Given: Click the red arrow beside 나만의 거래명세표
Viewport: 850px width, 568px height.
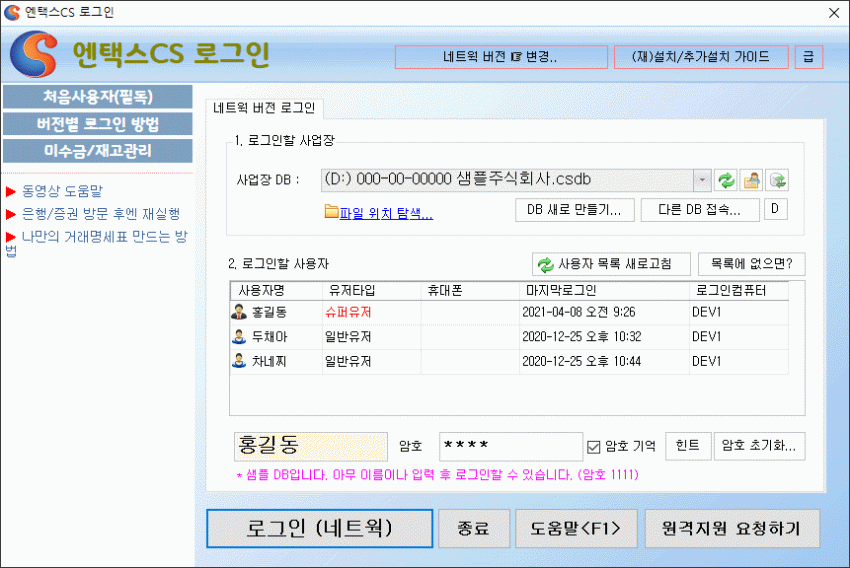Looking at the screenshot, I should click(11, 237).
